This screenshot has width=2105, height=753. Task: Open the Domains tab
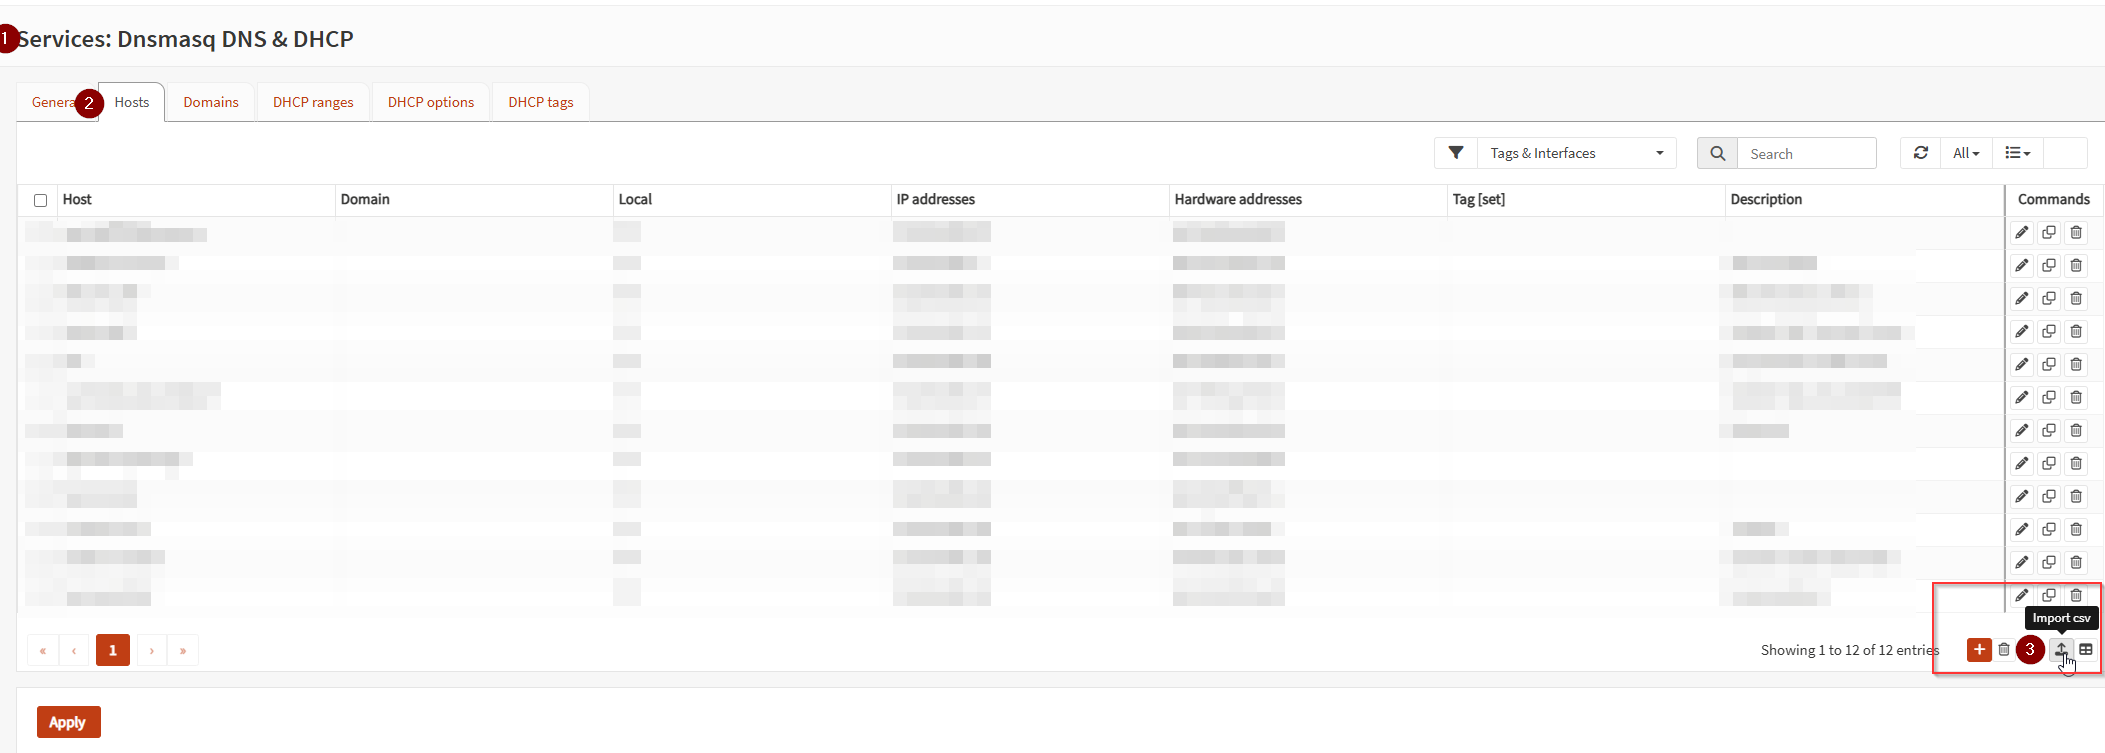click(x=211, y=102)
